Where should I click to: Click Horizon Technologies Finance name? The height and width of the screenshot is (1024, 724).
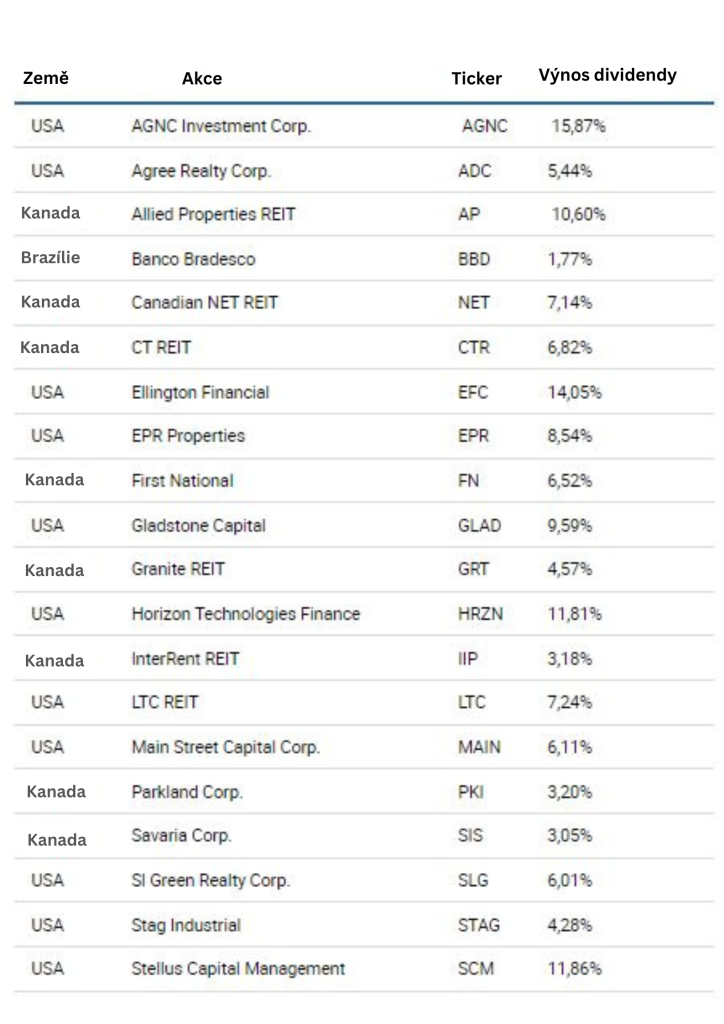coord(245,614)
